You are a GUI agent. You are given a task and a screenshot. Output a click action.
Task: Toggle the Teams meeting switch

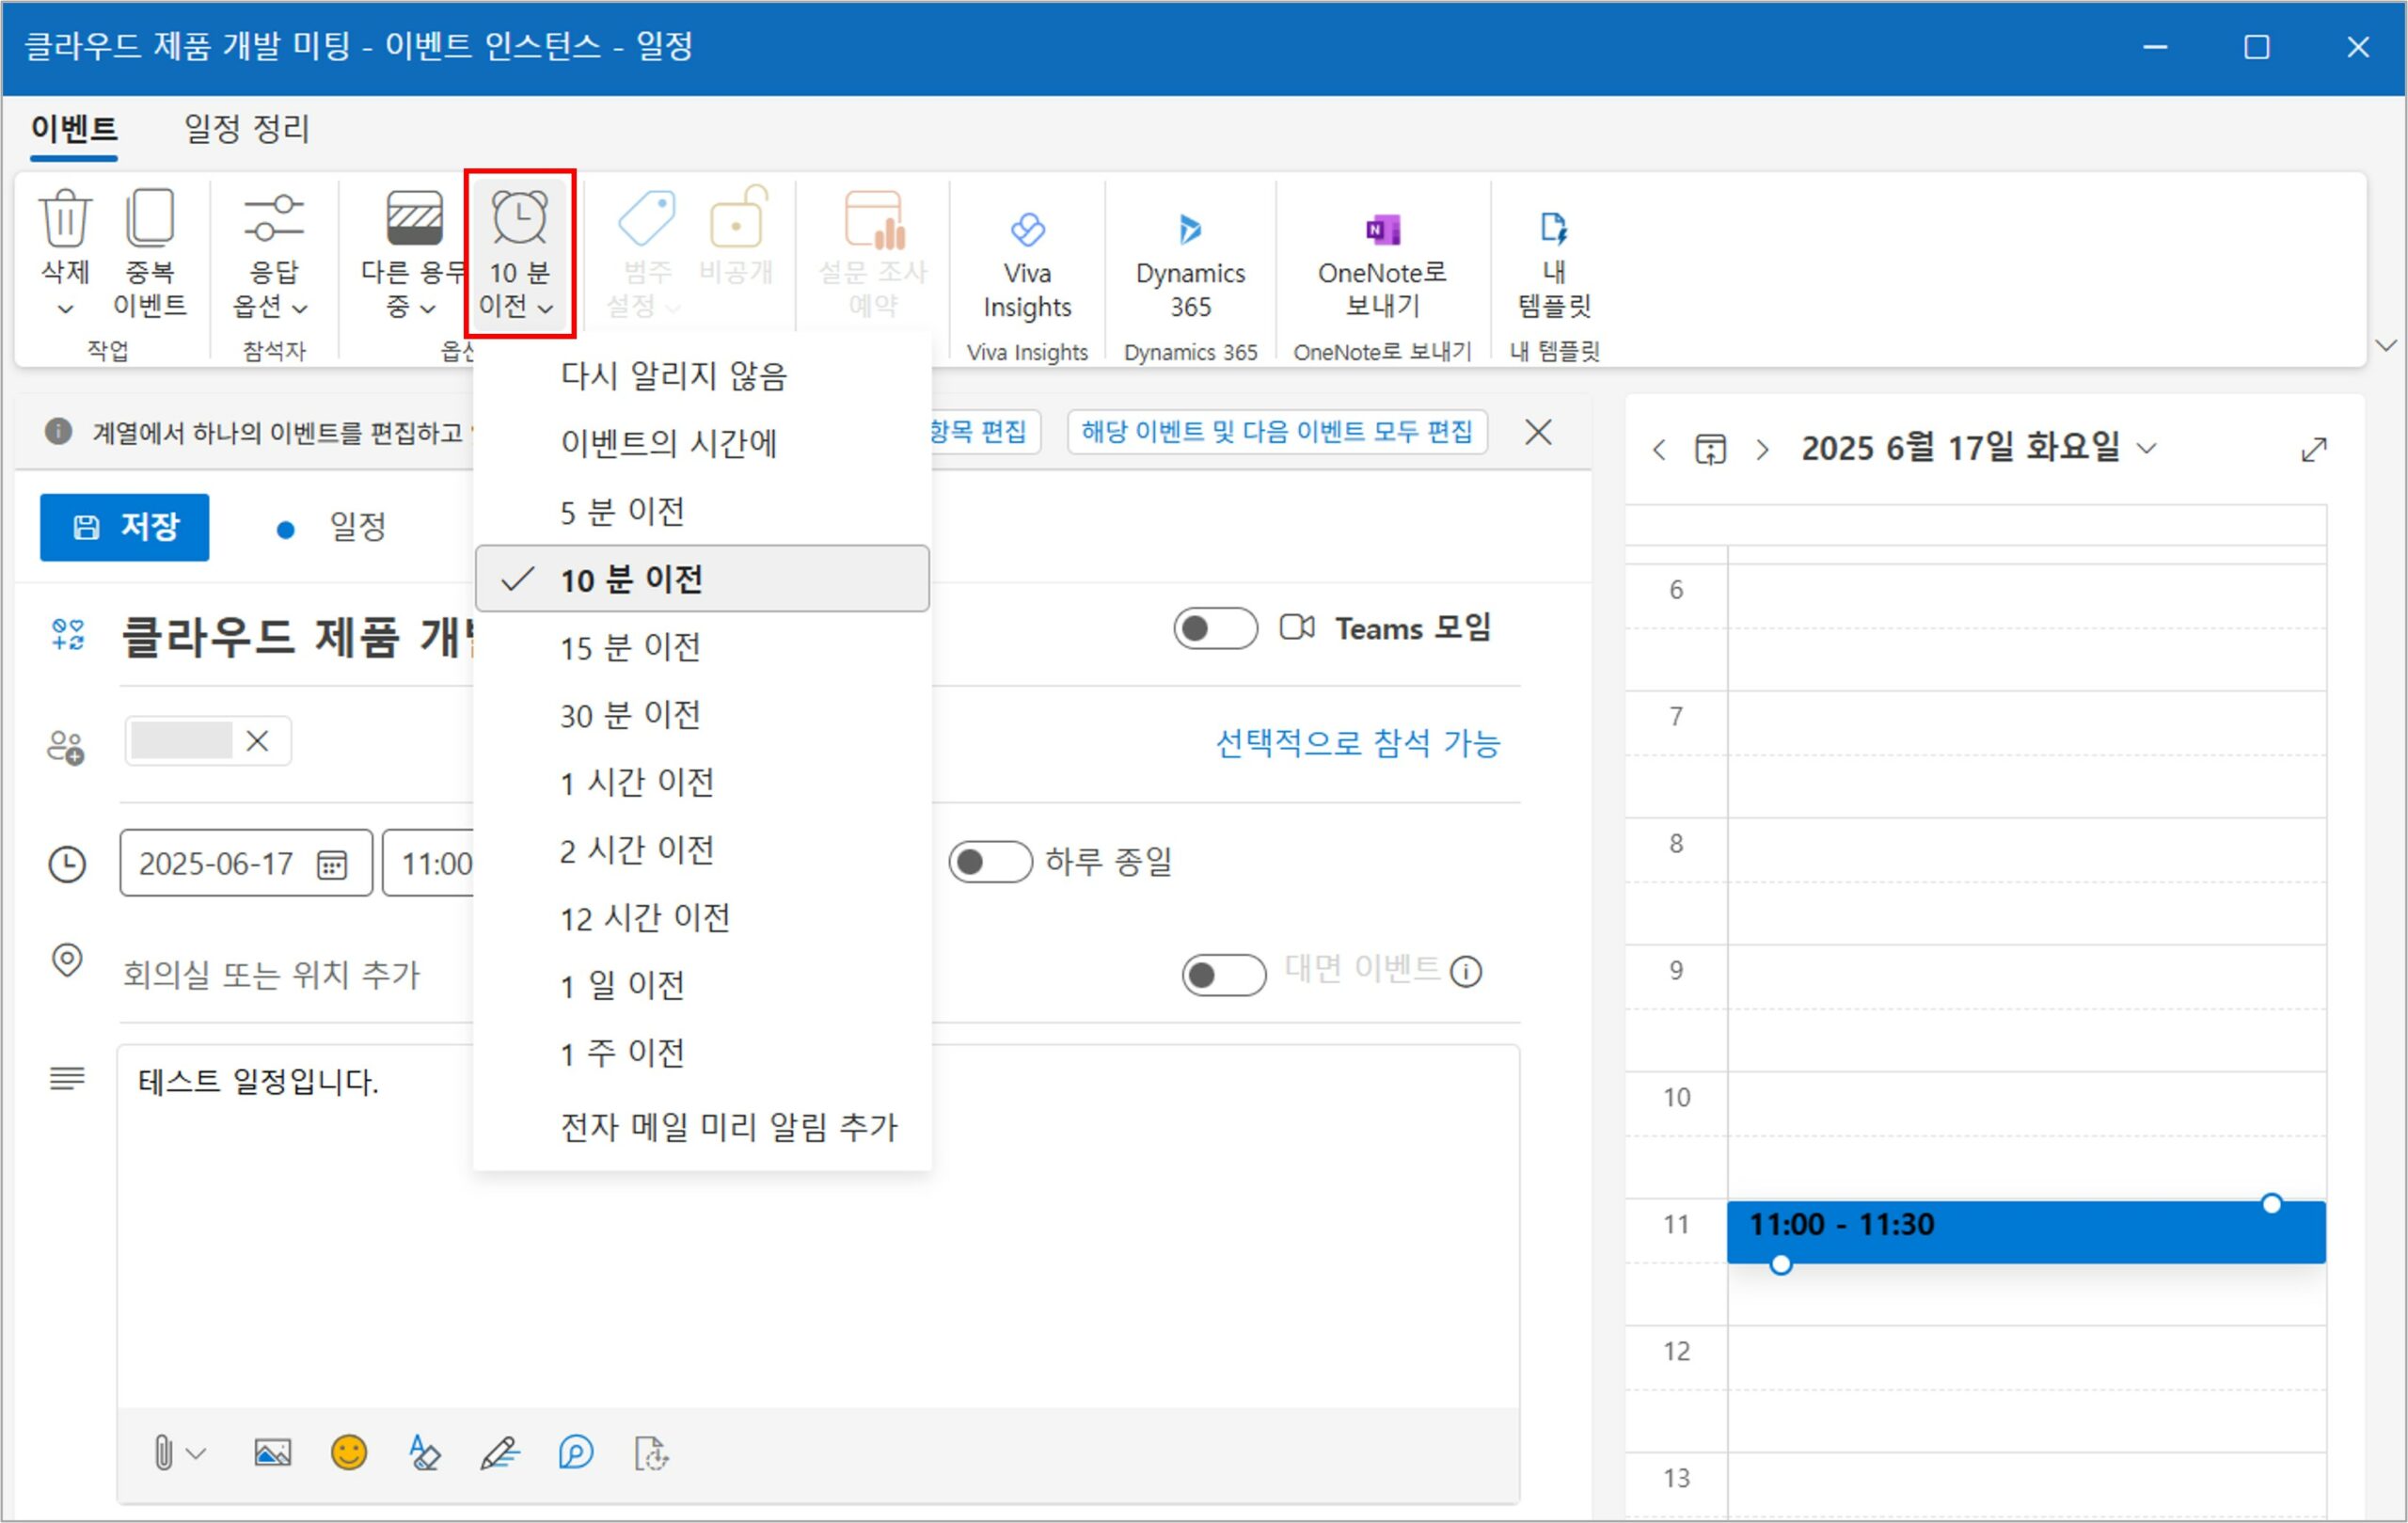pyautogui.click(x=1214, y=628)
